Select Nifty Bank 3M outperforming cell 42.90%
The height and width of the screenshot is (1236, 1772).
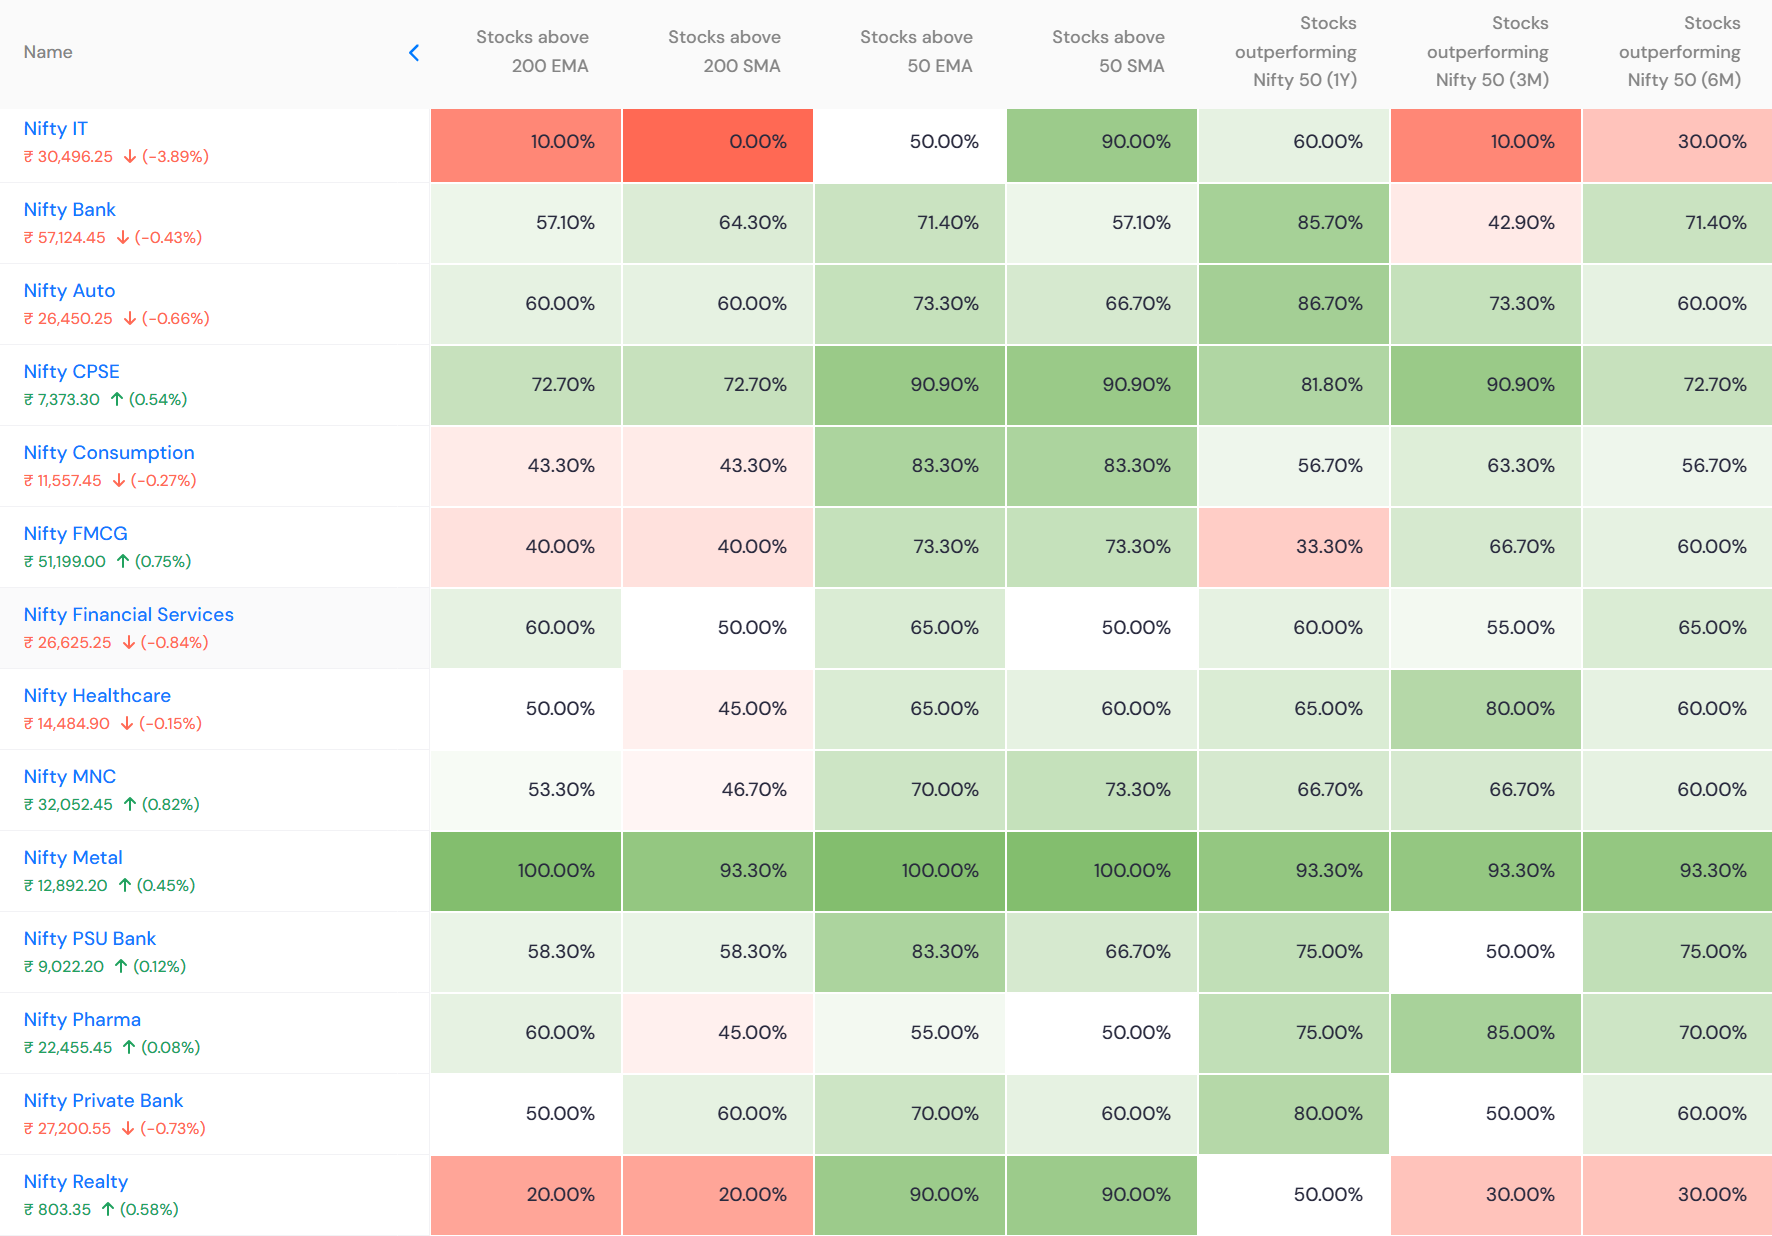(1486, 224)
